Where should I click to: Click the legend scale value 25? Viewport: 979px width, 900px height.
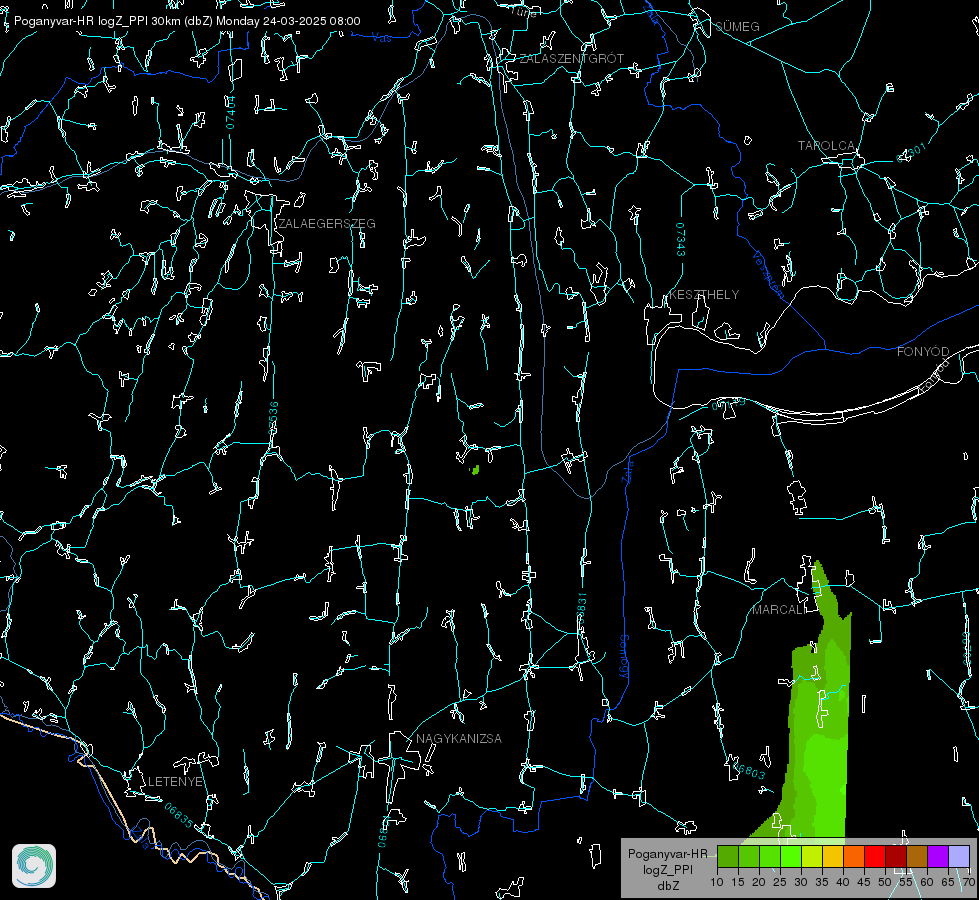[x=780, y=882]
